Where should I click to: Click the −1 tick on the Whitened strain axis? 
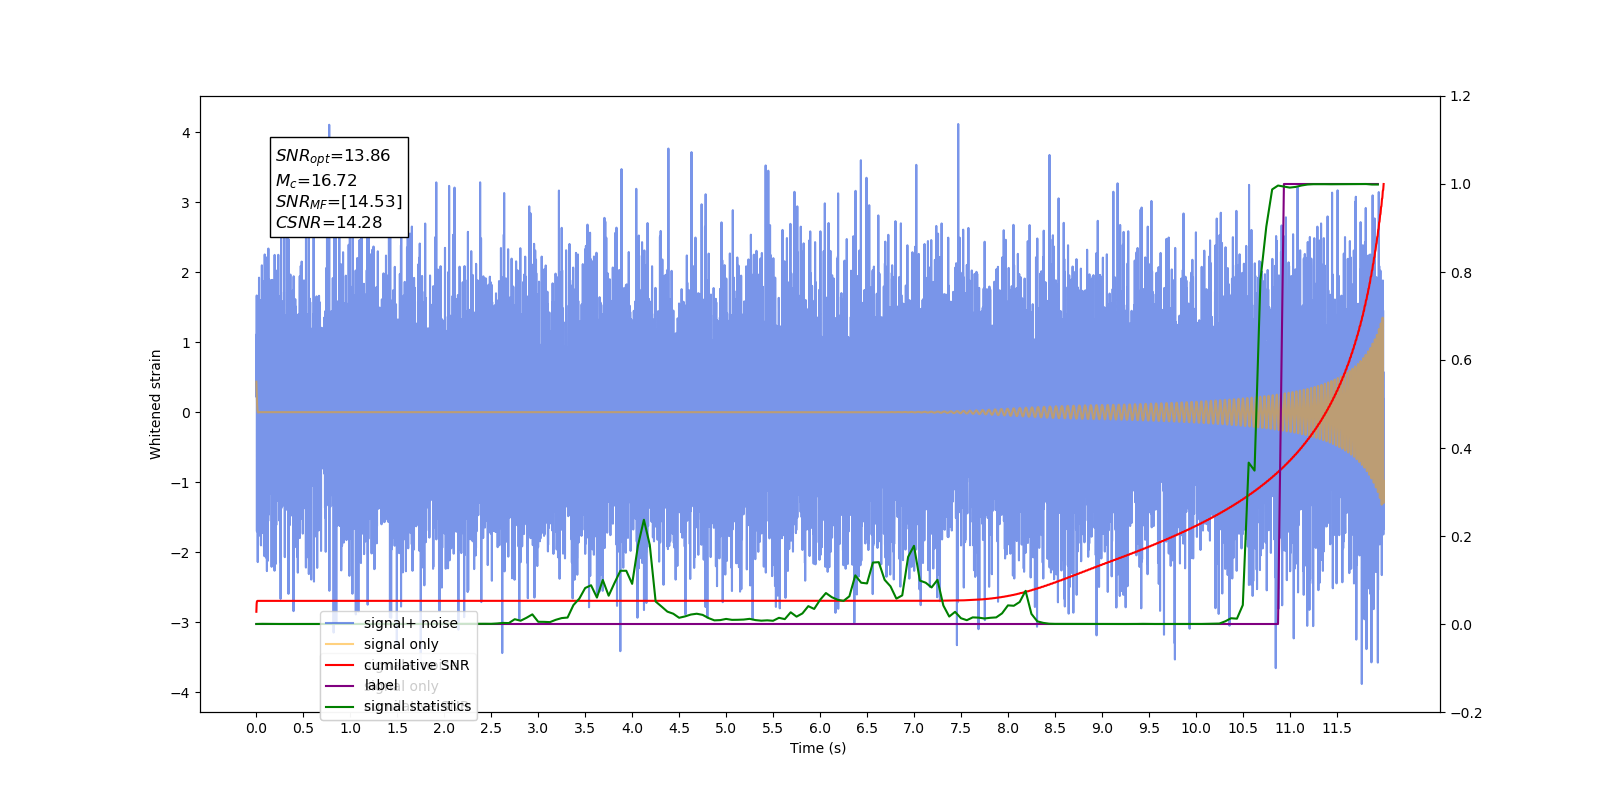click(180, 483)
